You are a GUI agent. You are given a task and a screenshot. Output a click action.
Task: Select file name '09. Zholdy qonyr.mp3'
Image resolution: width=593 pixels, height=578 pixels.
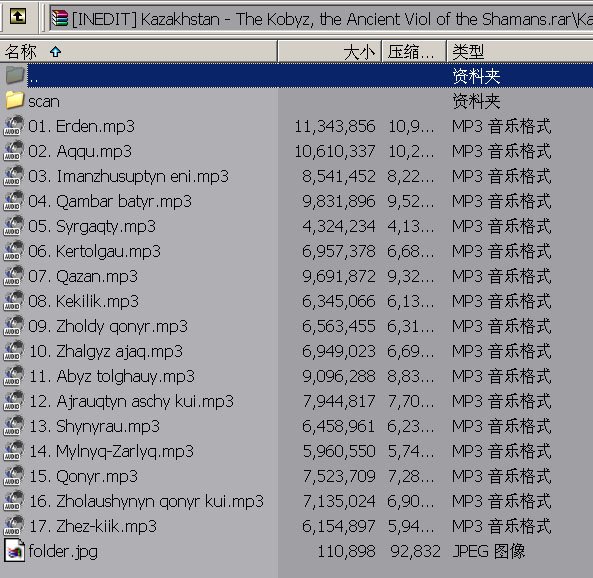pos(108,326)
